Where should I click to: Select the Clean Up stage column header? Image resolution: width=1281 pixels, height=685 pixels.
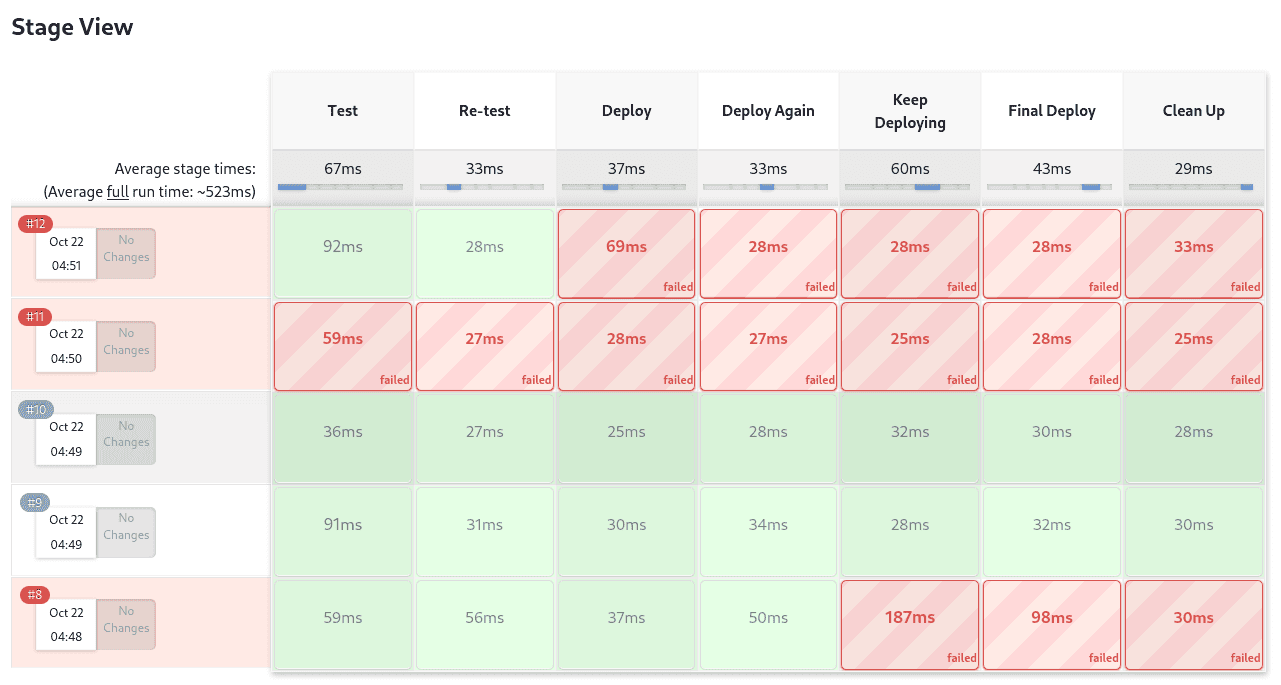click(1193, 110)
